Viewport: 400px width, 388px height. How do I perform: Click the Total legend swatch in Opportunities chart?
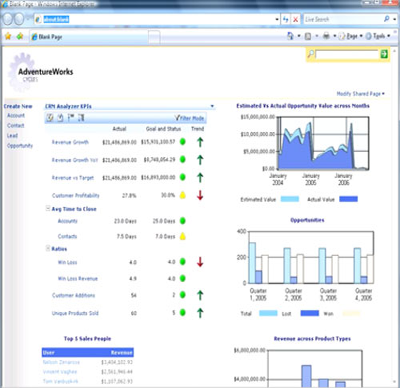tap(268, 313)
